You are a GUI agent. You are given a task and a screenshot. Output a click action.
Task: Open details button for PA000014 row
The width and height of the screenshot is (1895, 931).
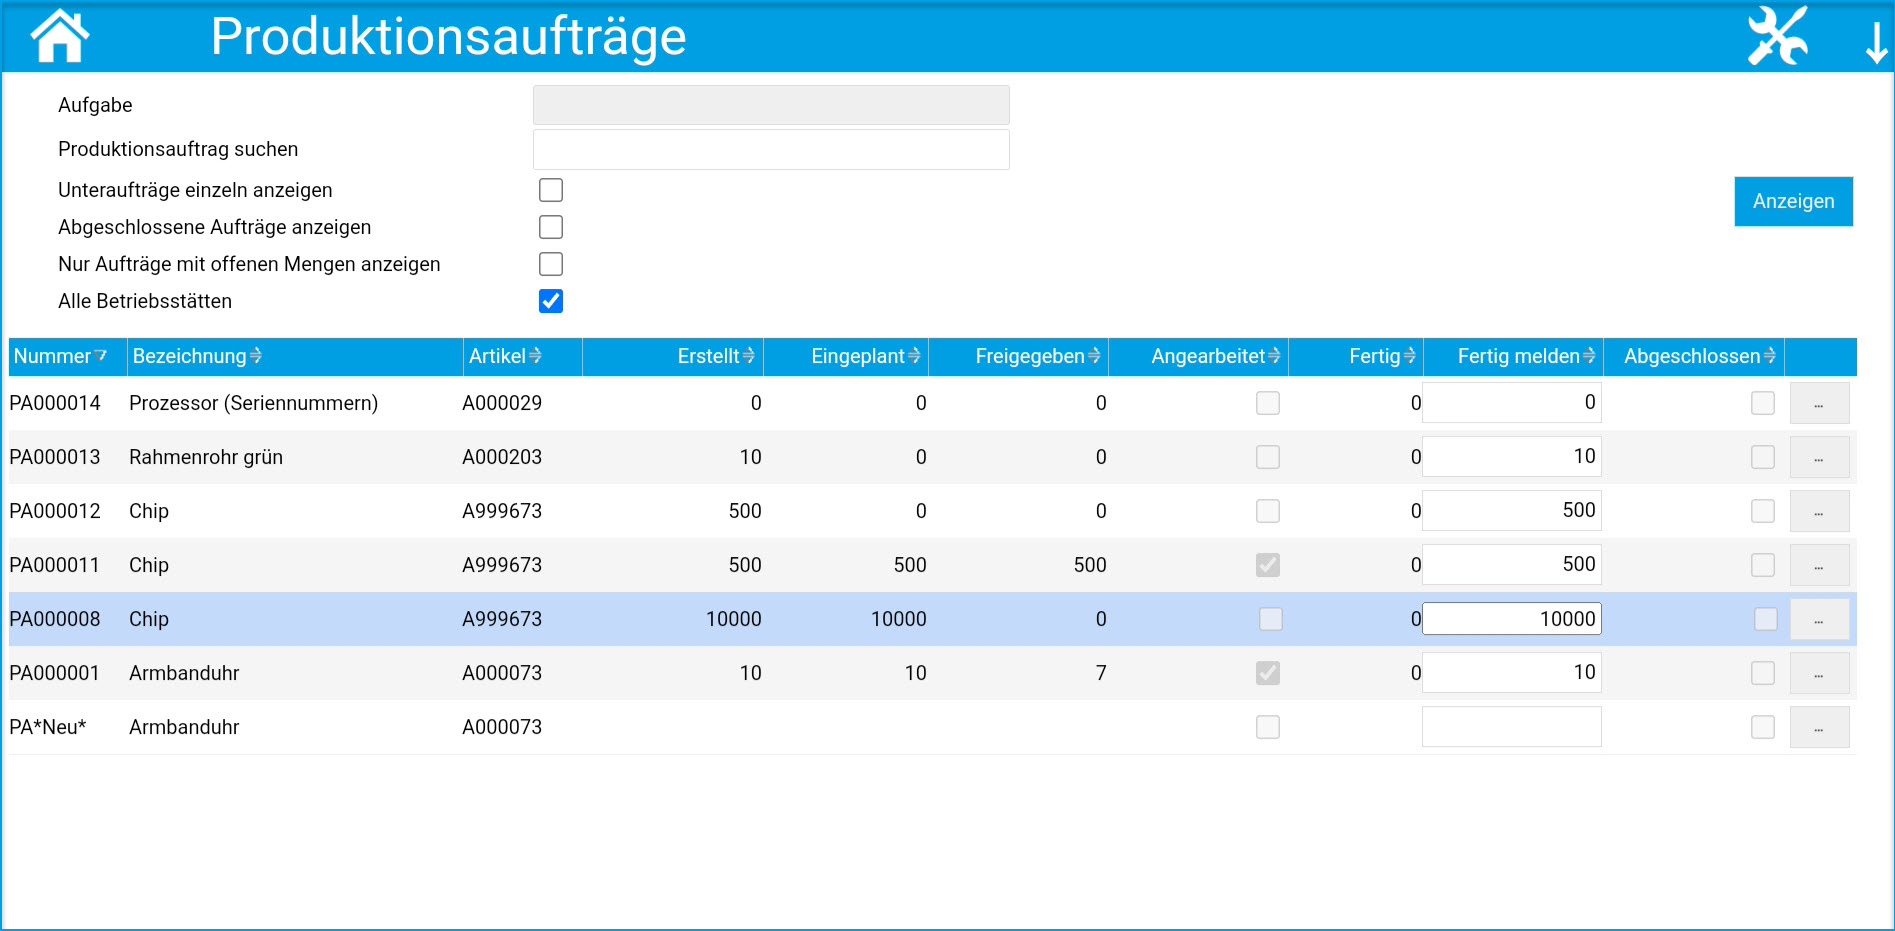coord(1818,403)
